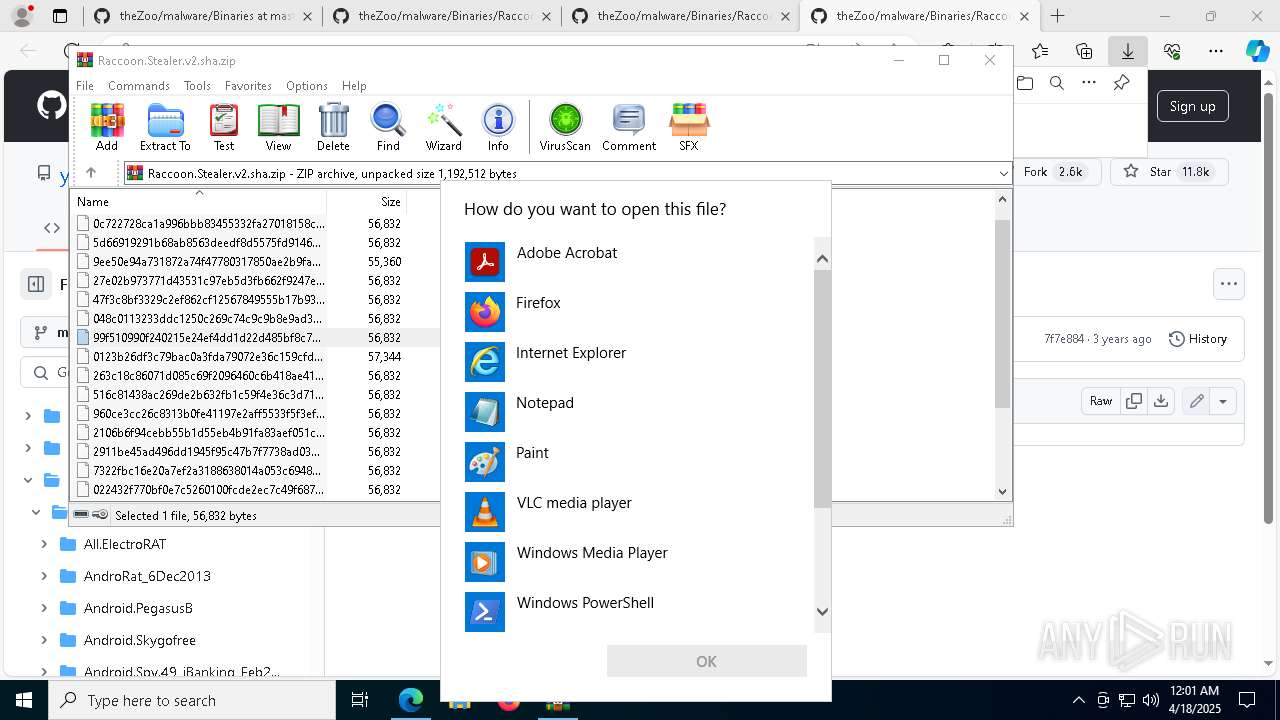Viewport: 1280px width, 720px height.
Task: Open the Favorites menu
Action: [248, 86]
